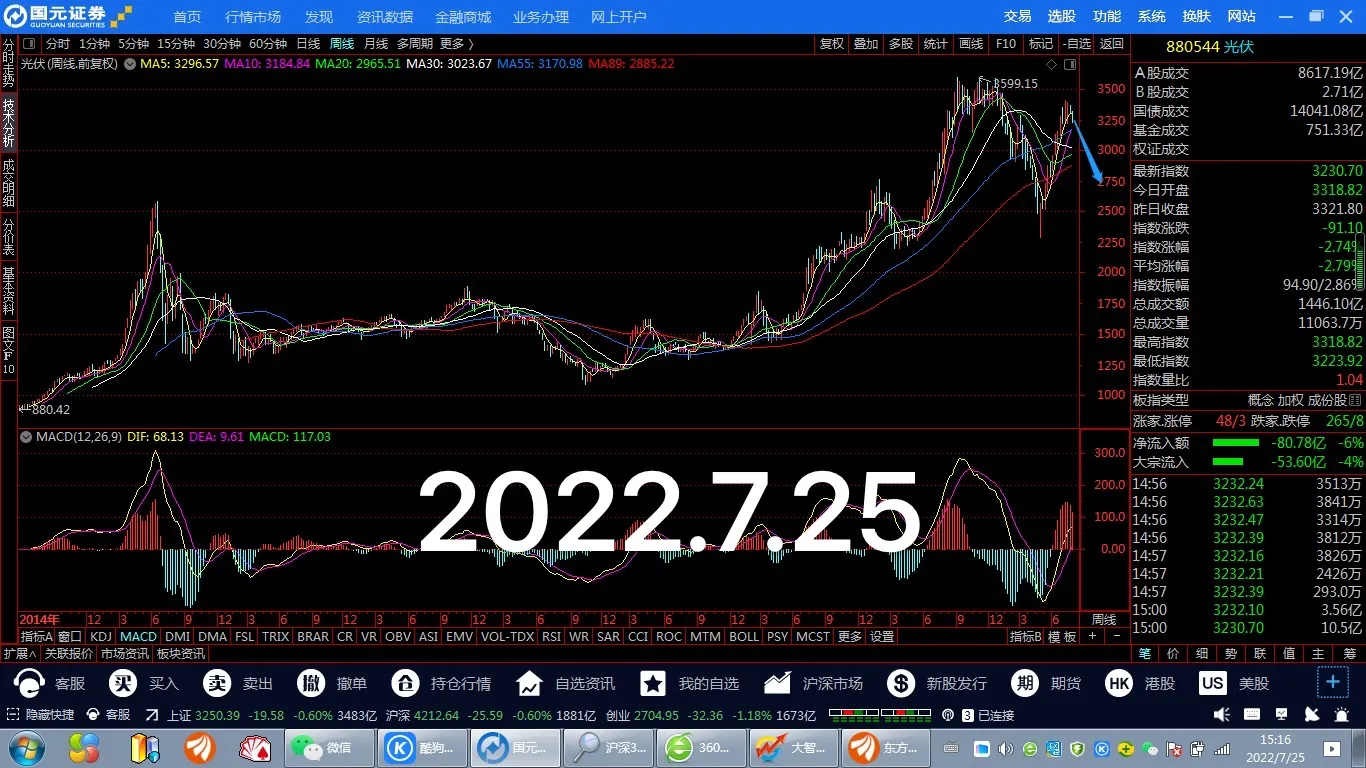Click the 卖出 sell icon
Image resolution: width=1366 pixels, height=768 pixels.
[217, 684]
